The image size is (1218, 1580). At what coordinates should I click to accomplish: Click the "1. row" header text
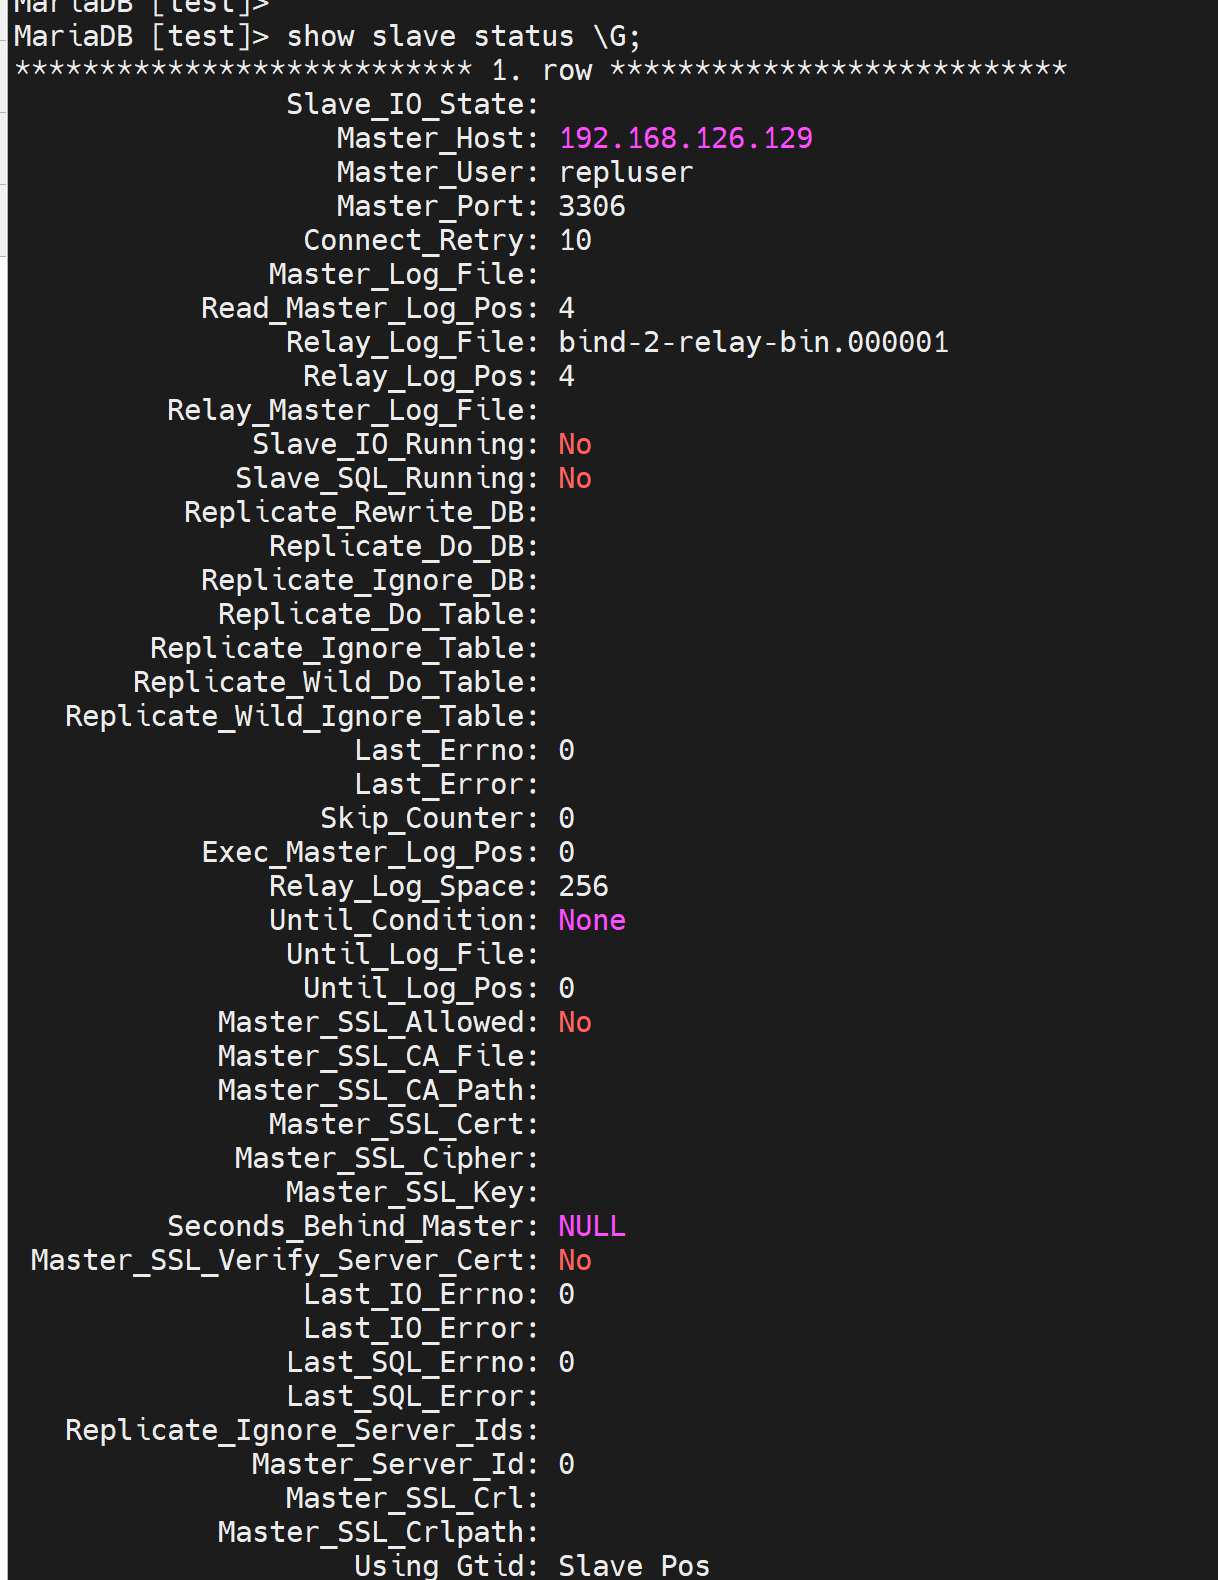tap(542, 70)
